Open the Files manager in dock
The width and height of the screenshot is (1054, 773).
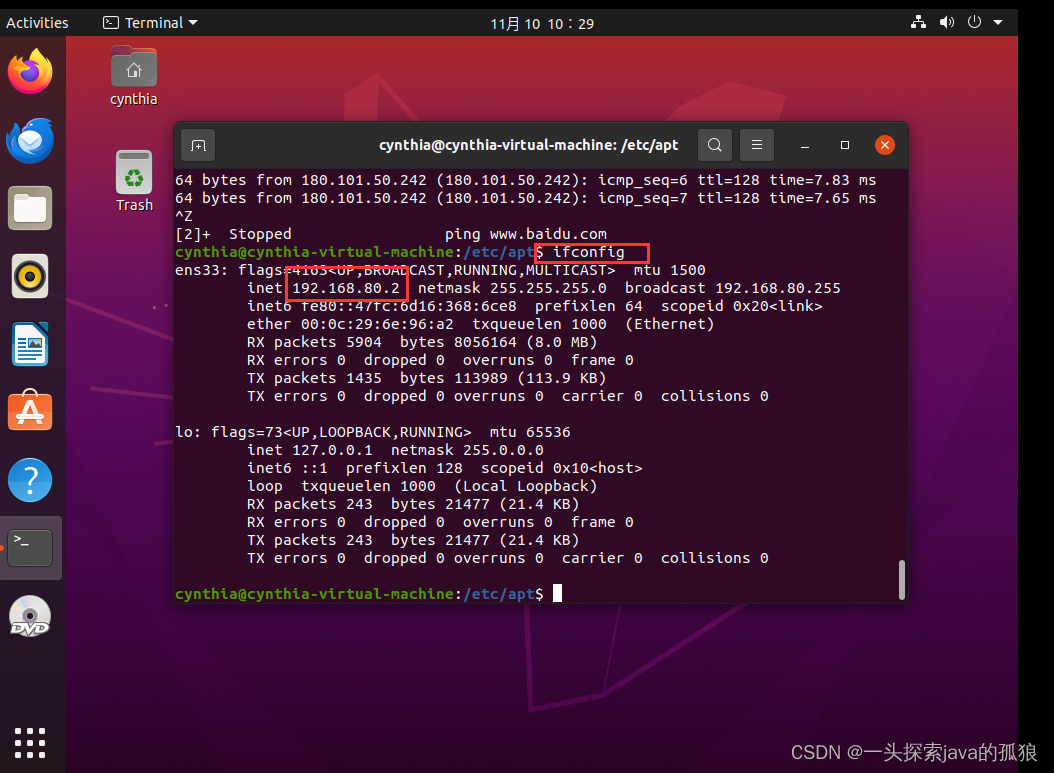coord(30,208)
